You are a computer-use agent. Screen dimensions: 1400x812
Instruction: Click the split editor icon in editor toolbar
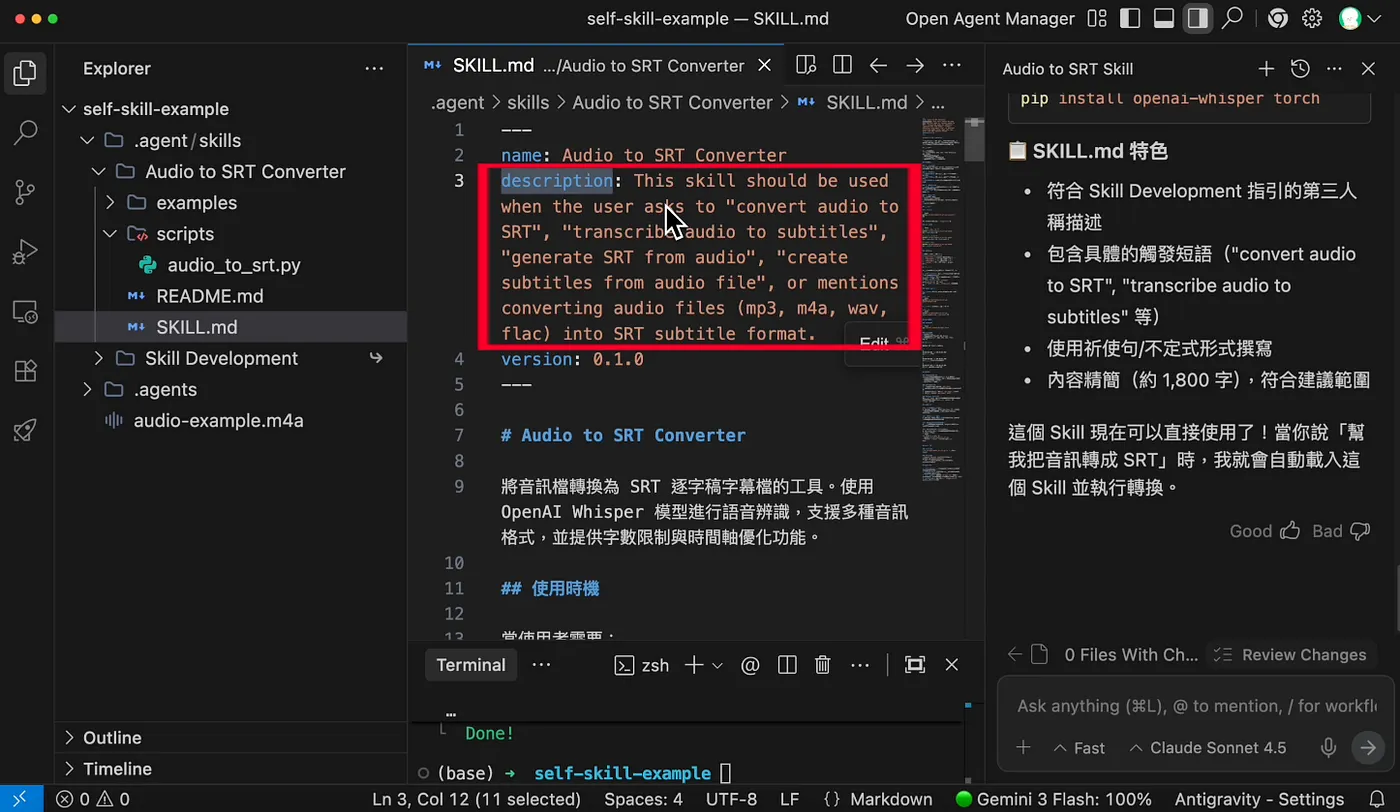[x=842, y=65]
